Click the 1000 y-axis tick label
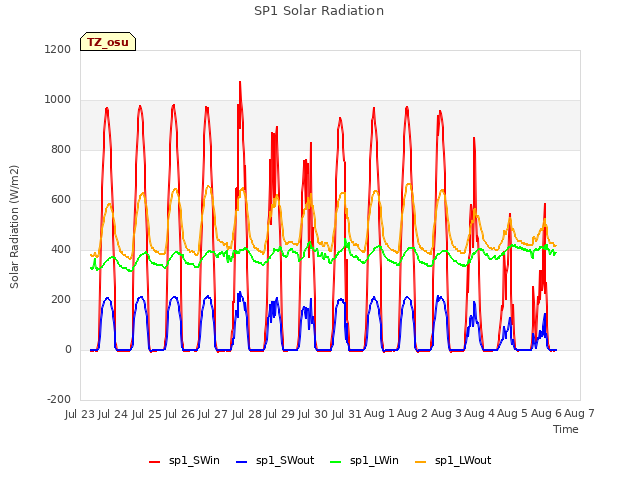Image resolution: width=640 pixels, height=480 pixels. click(x=58, y=100)
